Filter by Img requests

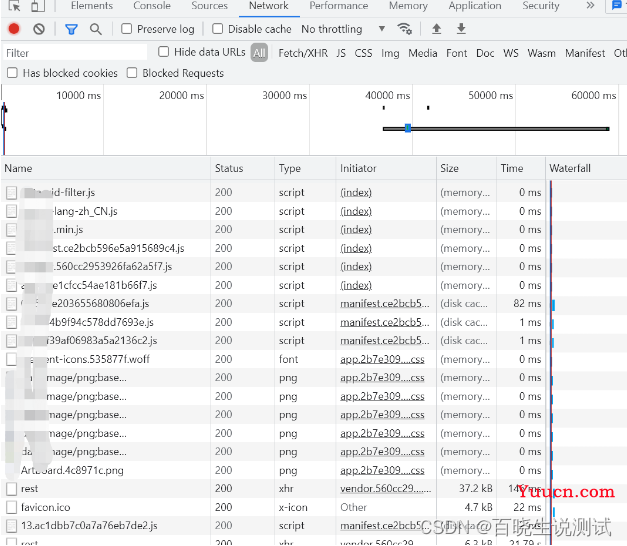point(390,53)
